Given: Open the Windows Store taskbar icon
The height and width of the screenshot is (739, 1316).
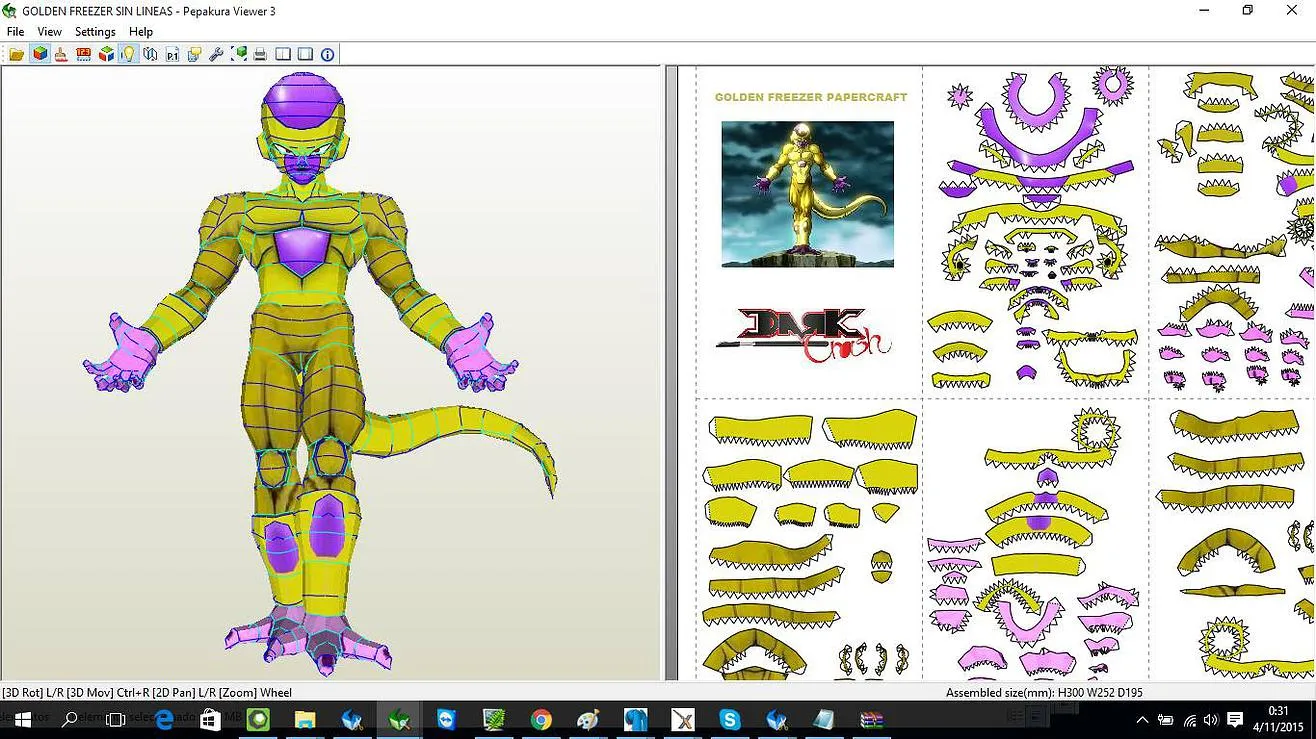Looking at the screenshot, I should [x=210, y=719].
